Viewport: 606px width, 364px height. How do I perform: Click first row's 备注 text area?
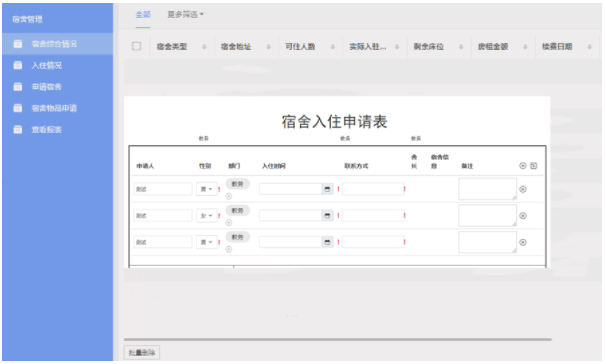[487, 189]
